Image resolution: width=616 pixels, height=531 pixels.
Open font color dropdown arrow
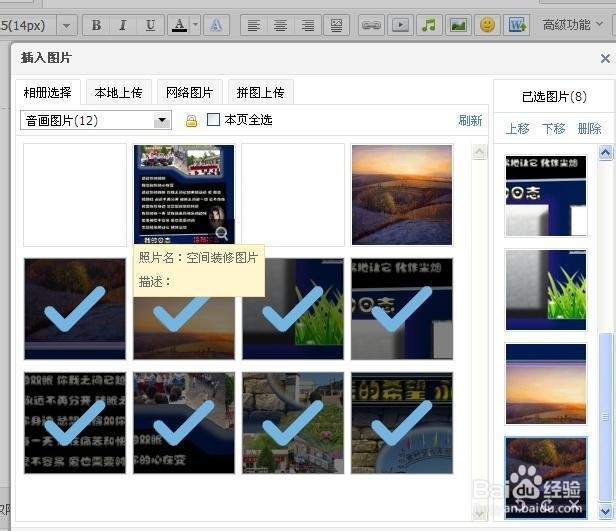point(195,25)
